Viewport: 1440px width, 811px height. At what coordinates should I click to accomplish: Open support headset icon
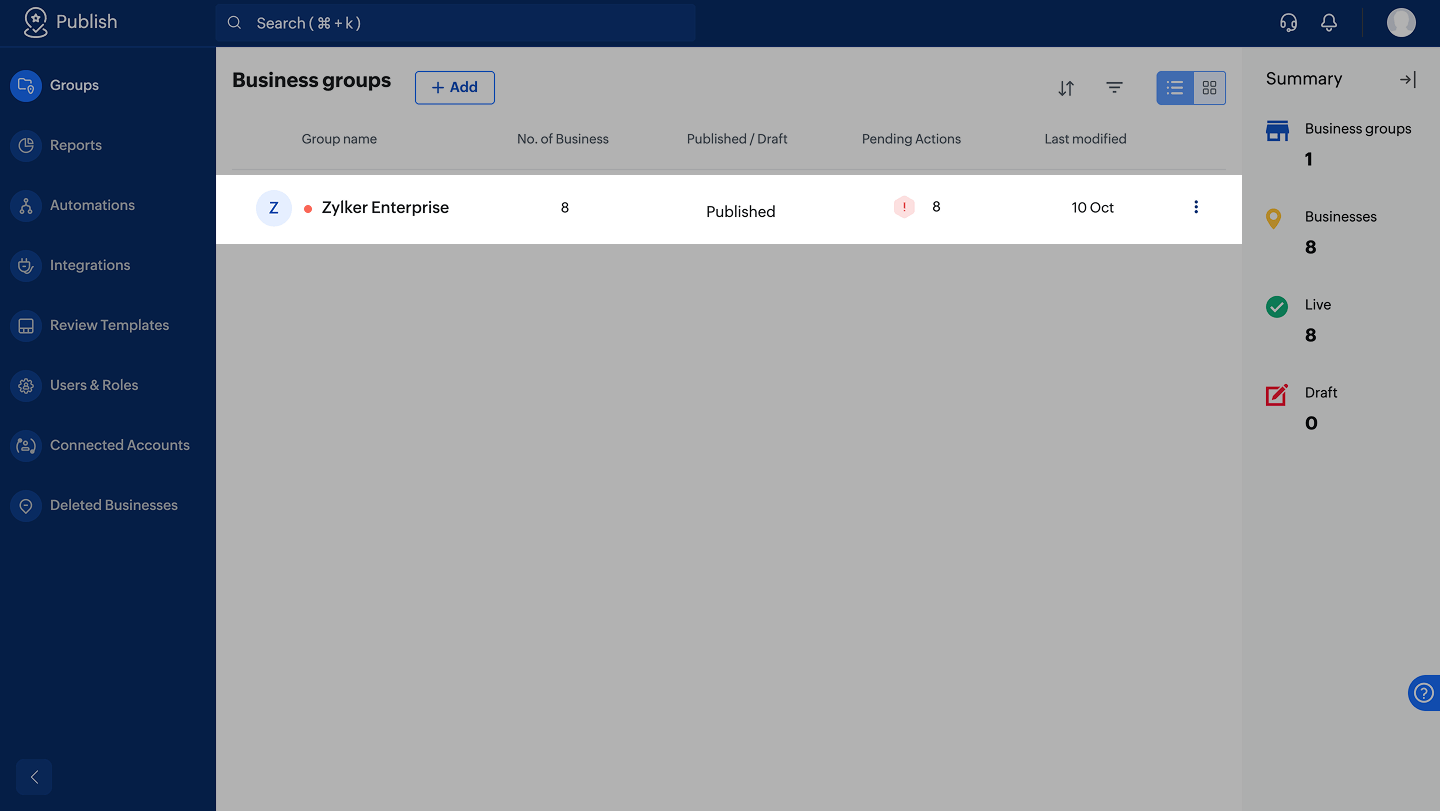[x=1289, y=23]
